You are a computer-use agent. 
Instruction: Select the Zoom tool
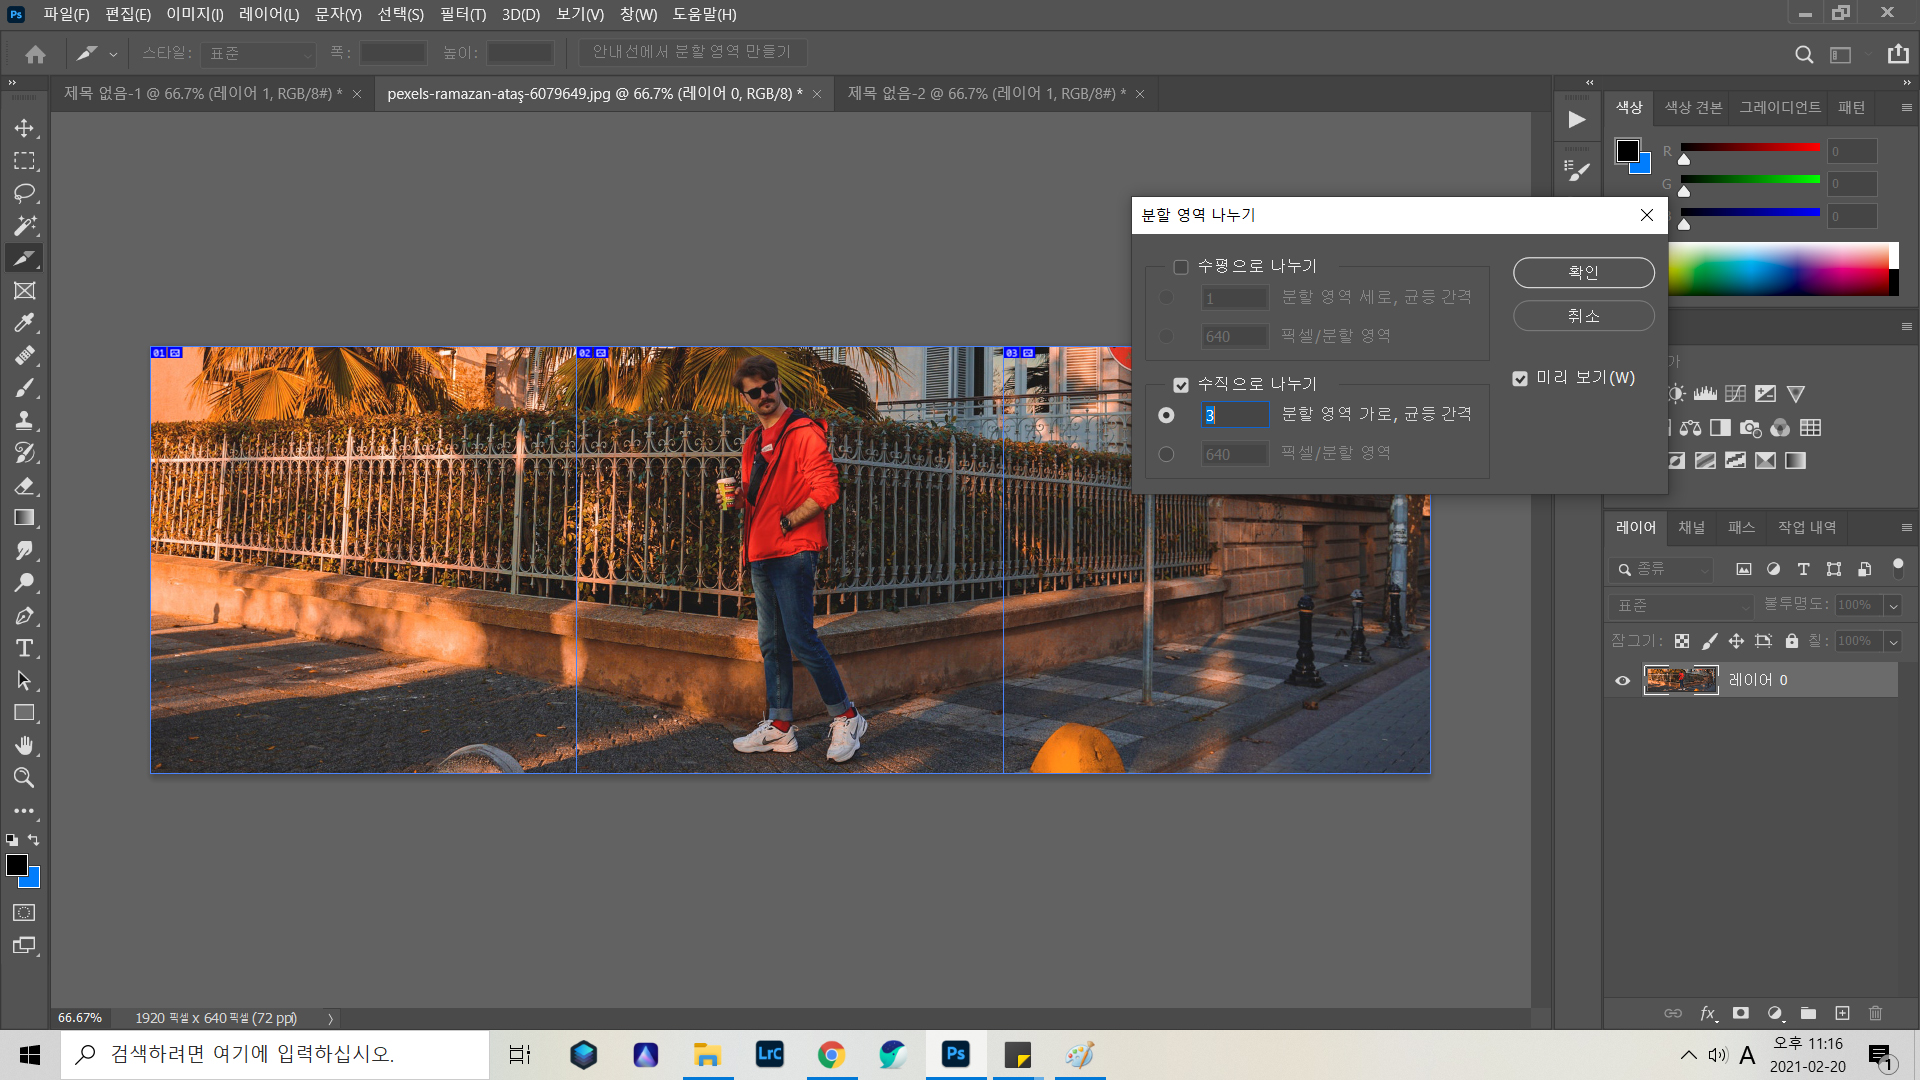click(24, 778)
